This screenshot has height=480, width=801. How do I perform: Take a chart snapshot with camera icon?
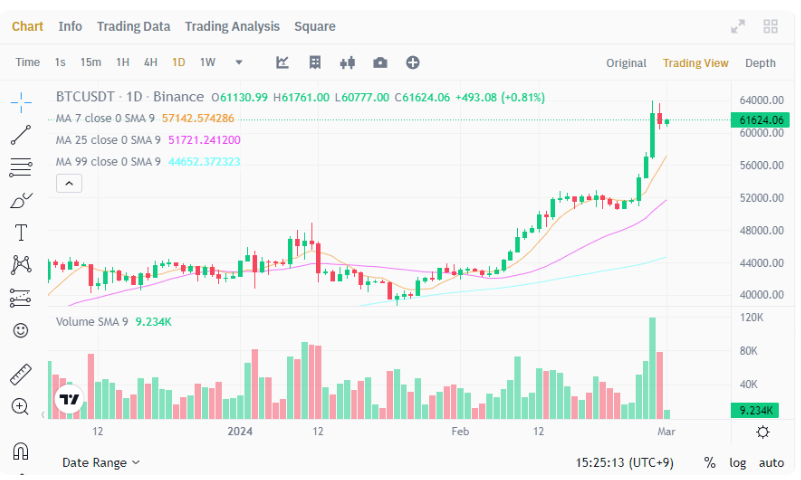pyautogui.click(x=380, y=63)
